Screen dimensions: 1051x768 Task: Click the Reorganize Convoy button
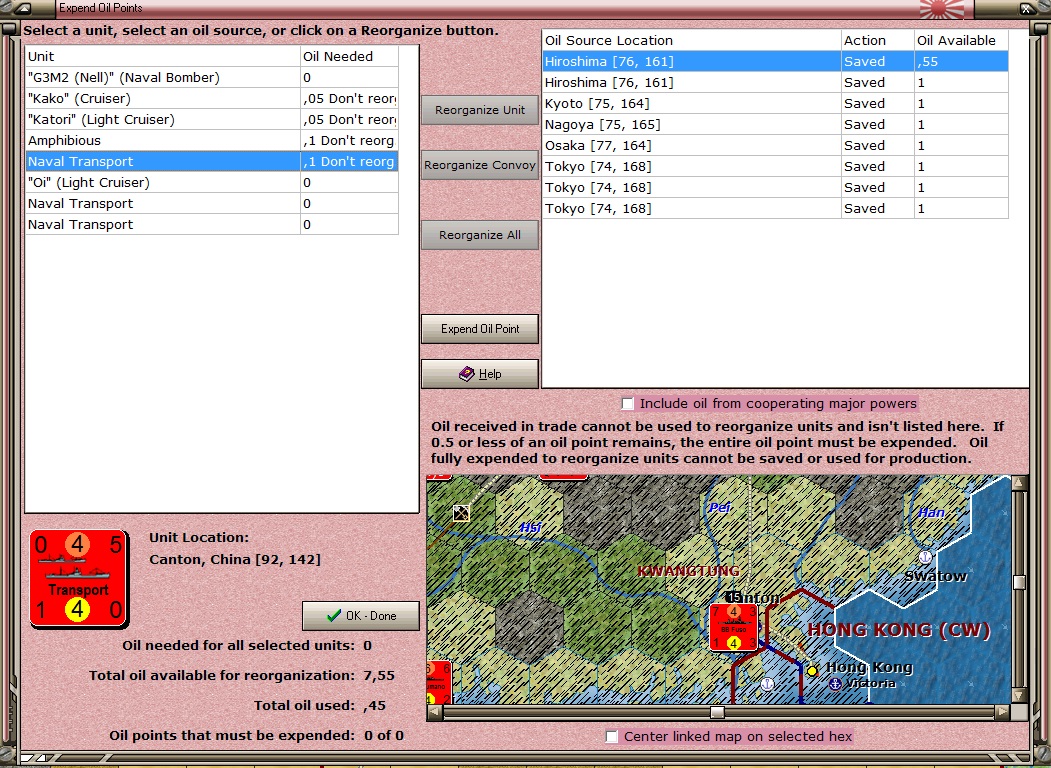click(480, 165)
